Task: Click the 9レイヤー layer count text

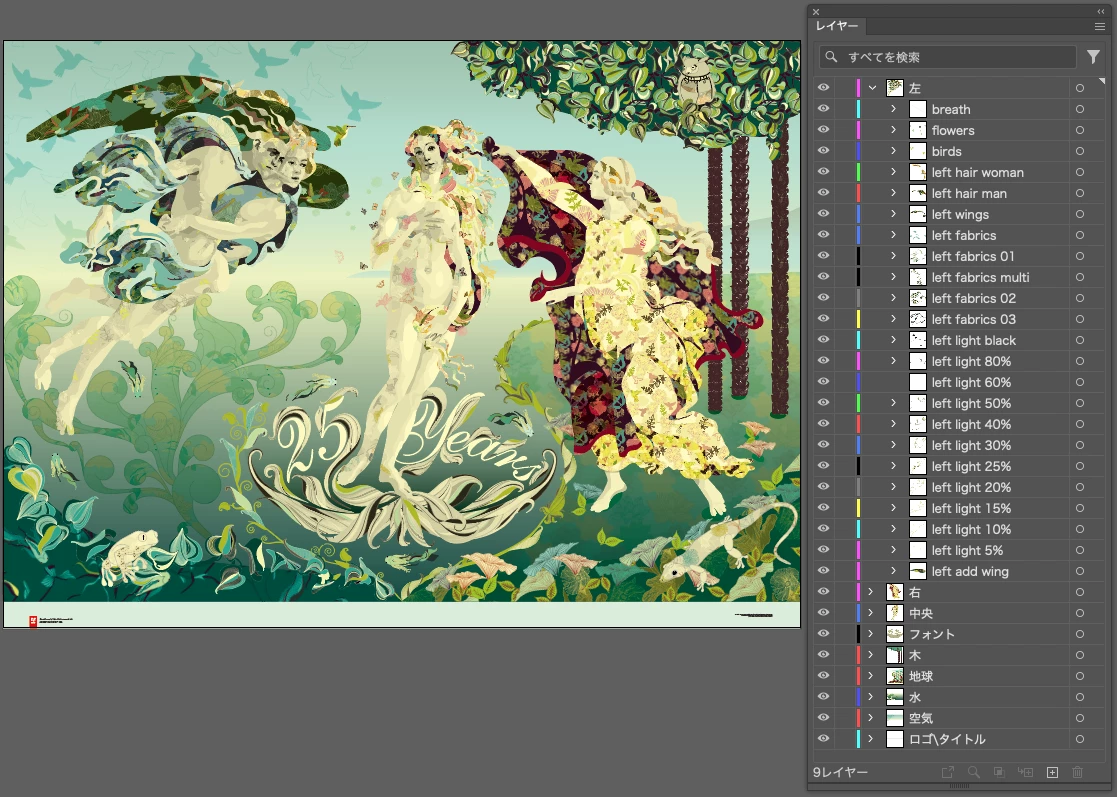Action: pyautogui.click(x=840, y=772)
